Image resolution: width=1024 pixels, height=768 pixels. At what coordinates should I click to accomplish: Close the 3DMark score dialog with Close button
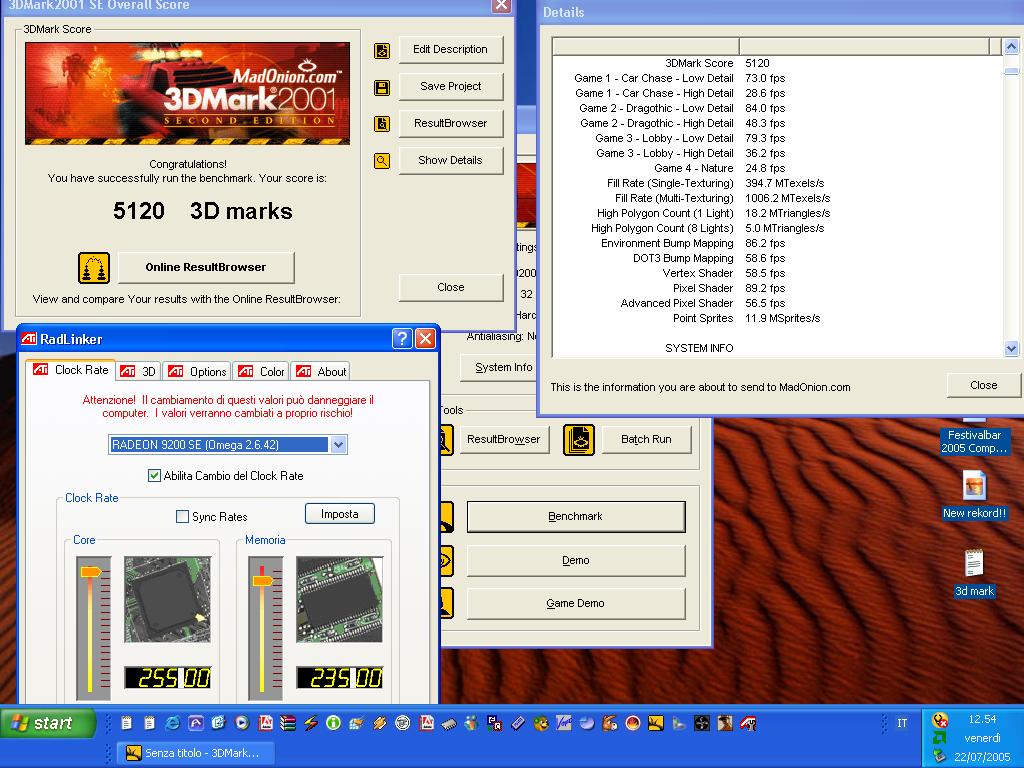pos(451,287)
